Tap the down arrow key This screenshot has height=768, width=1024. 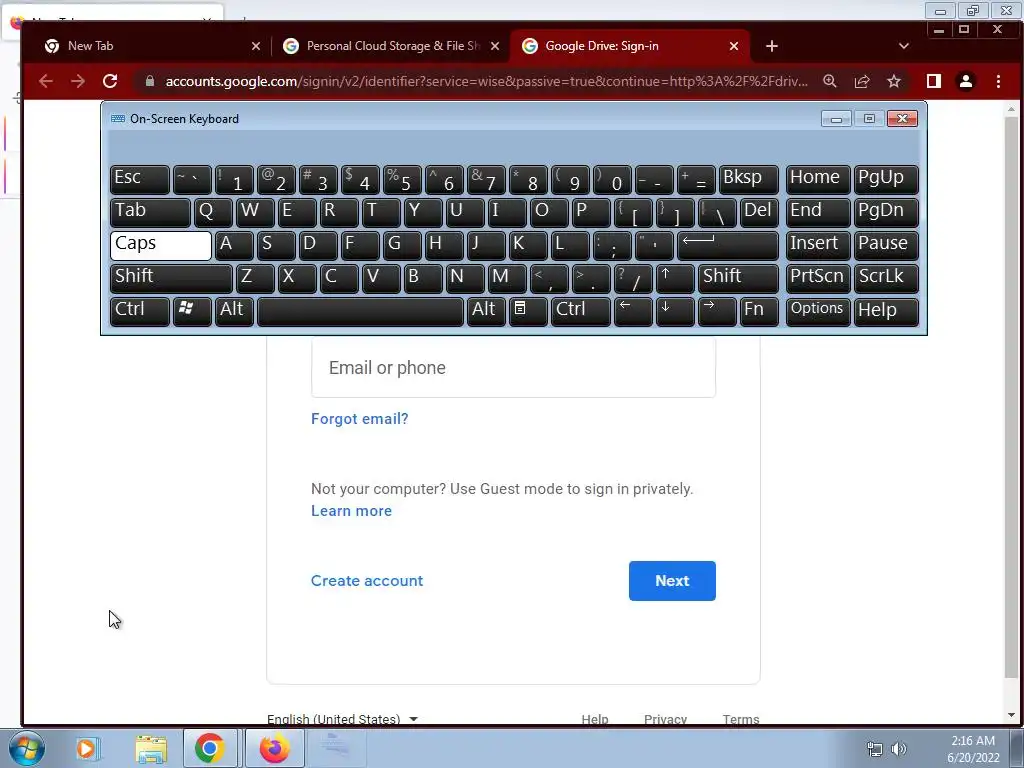coord(675,312)
